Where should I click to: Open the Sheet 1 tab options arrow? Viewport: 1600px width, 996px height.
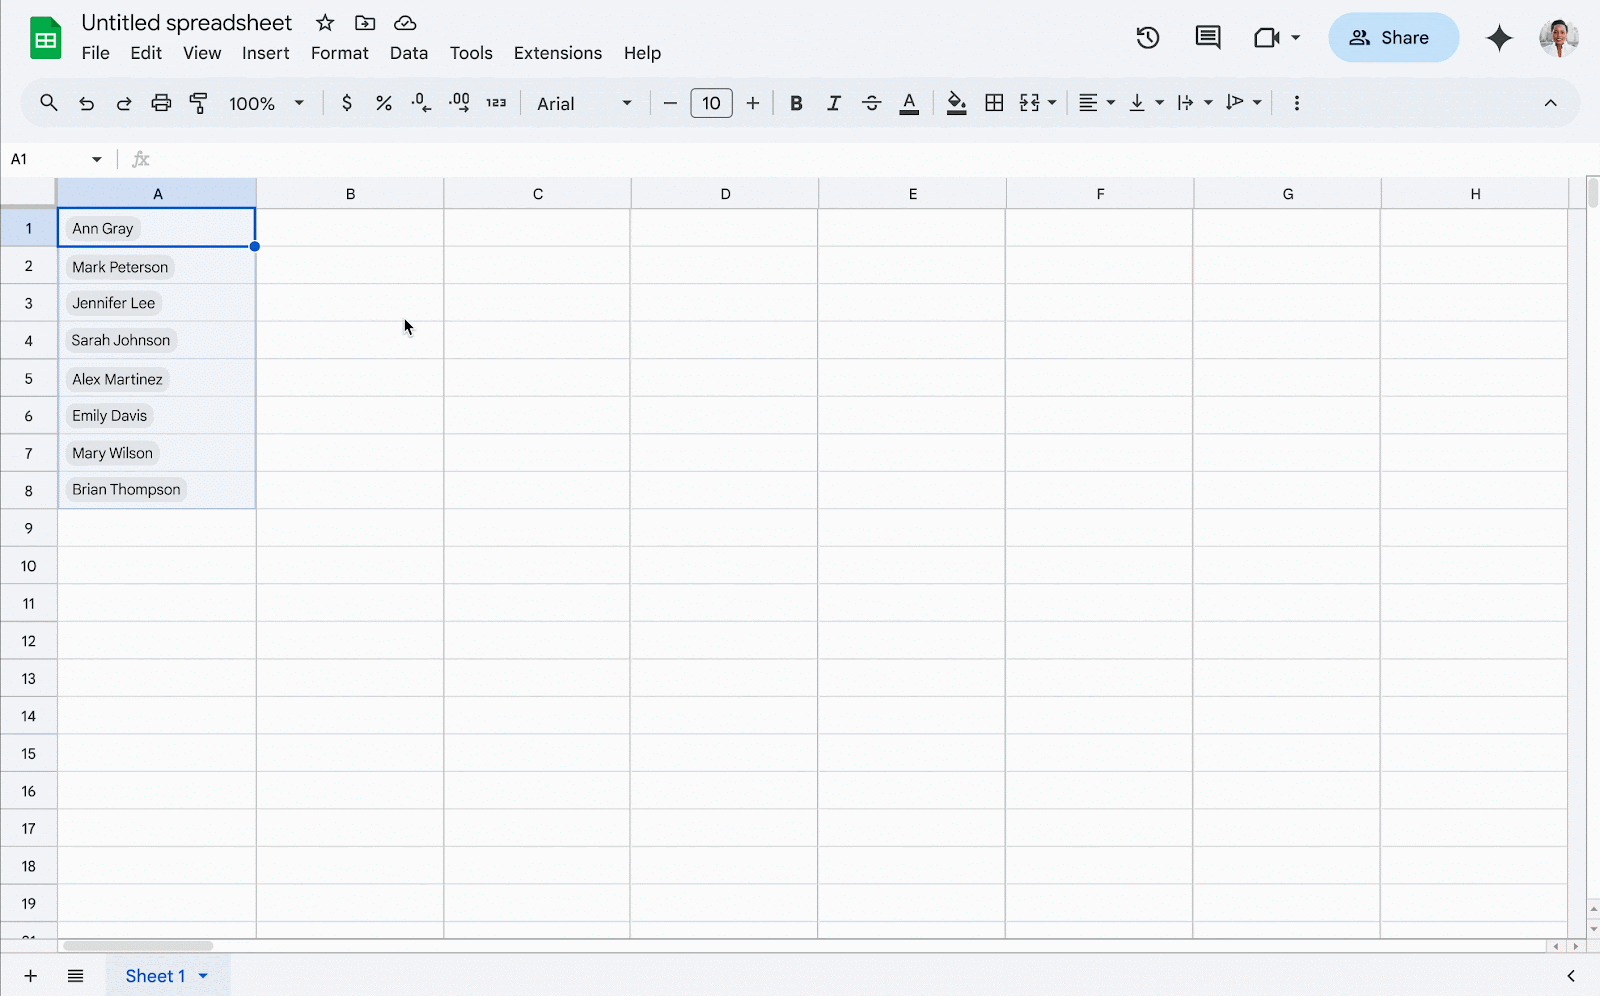click(203, 976)
